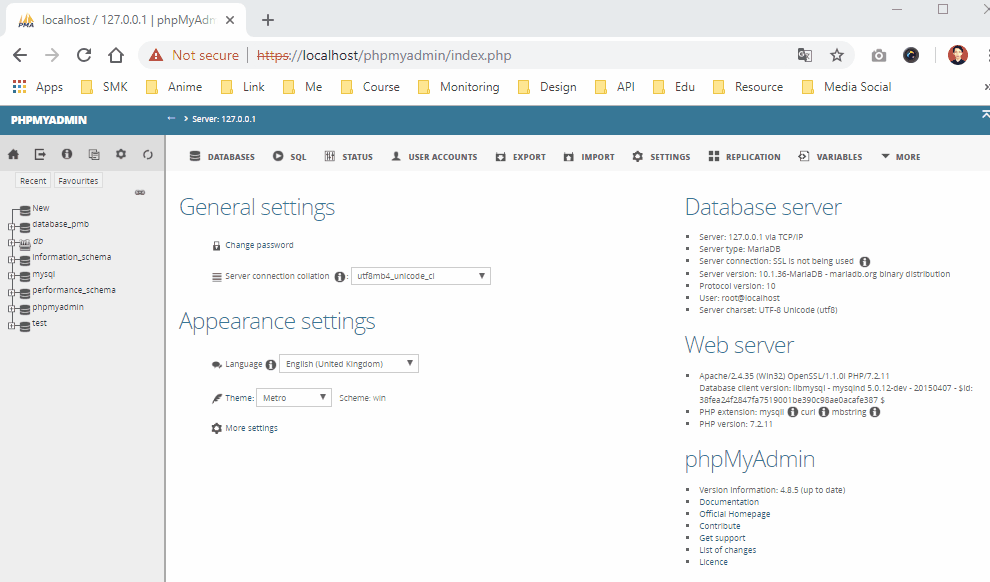This screenshot has width=990, height=582.
Task: Click the link chain icon above database tree
Action: pos(140,192)
